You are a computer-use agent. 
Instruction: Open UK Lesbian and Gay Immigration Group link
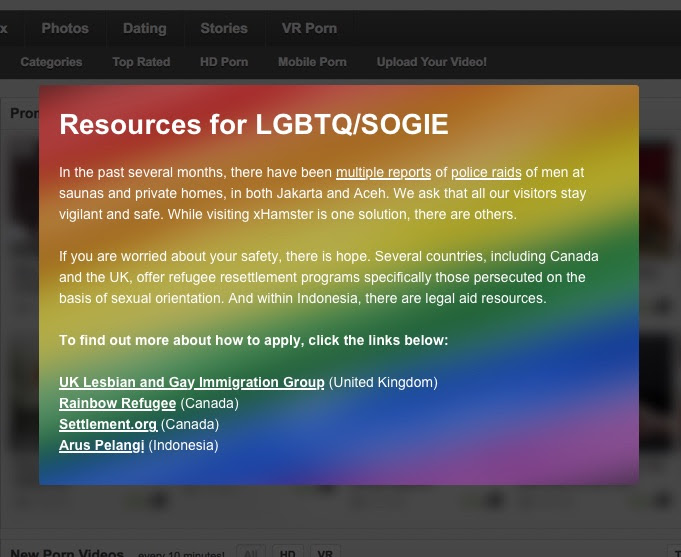[x=192, y=382]
